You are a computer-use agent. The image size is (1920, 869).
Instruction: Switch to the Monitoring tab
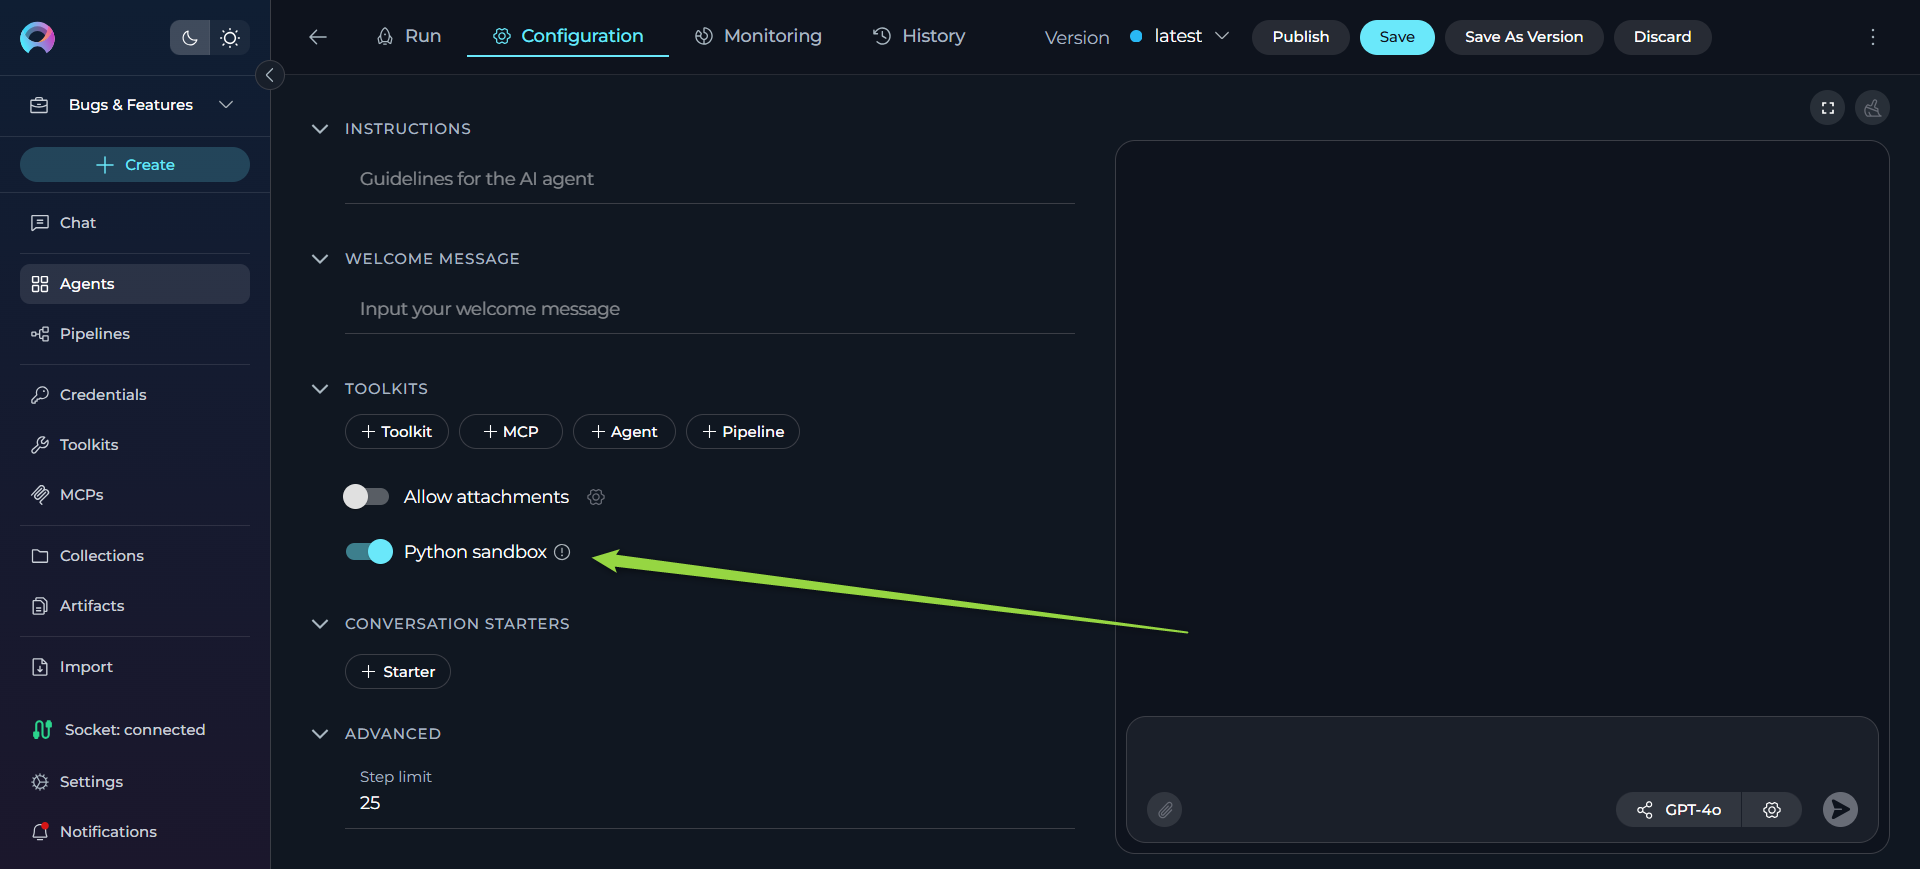coord(758,36)
